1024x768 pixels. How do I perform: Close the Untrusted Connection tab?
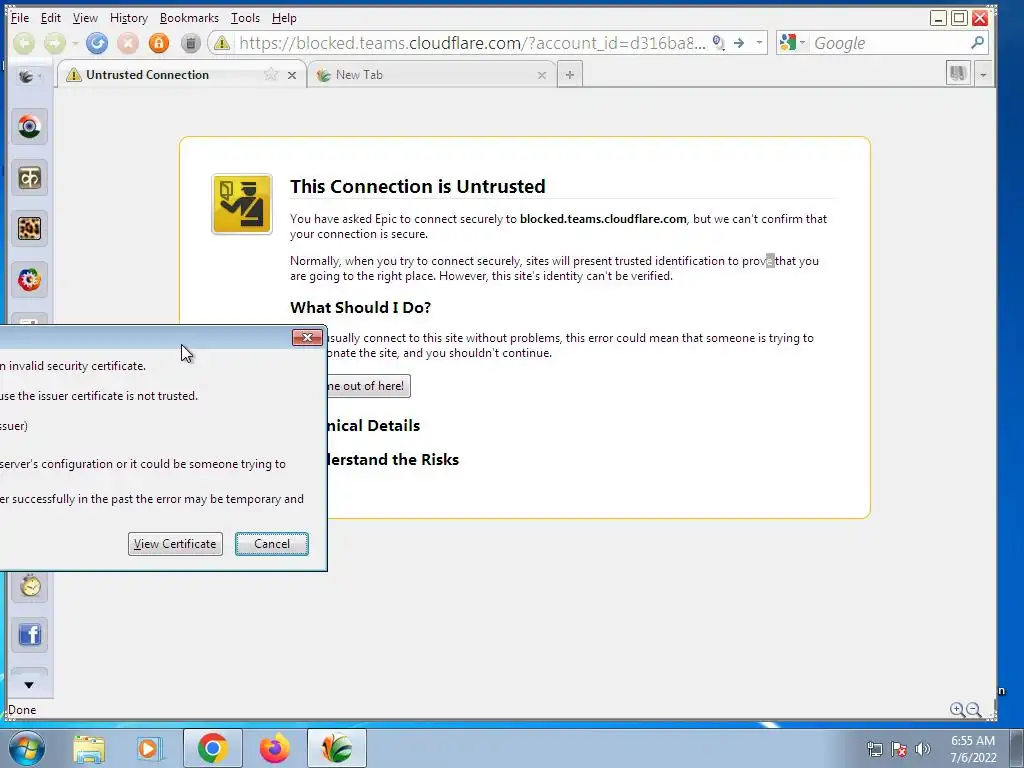click(292, 76)
